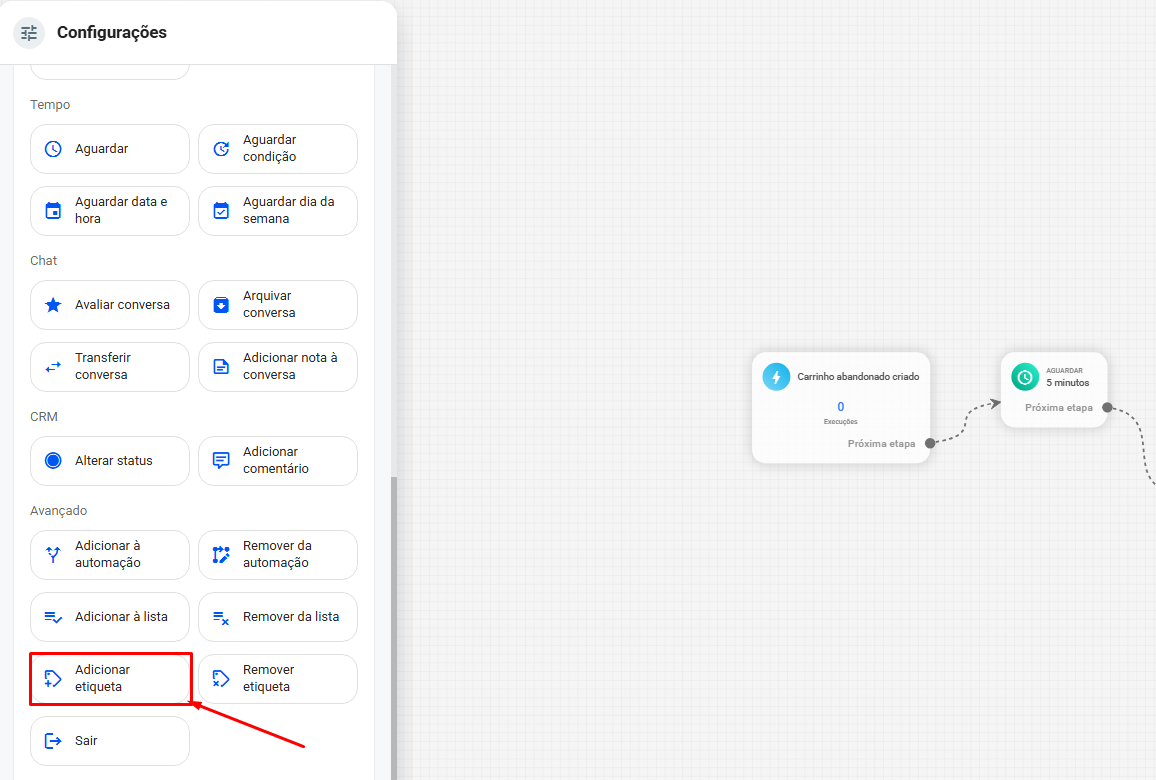Select the Aguardar clock icon
This screenshot has width=1156, height=780.
click(53, 149)
